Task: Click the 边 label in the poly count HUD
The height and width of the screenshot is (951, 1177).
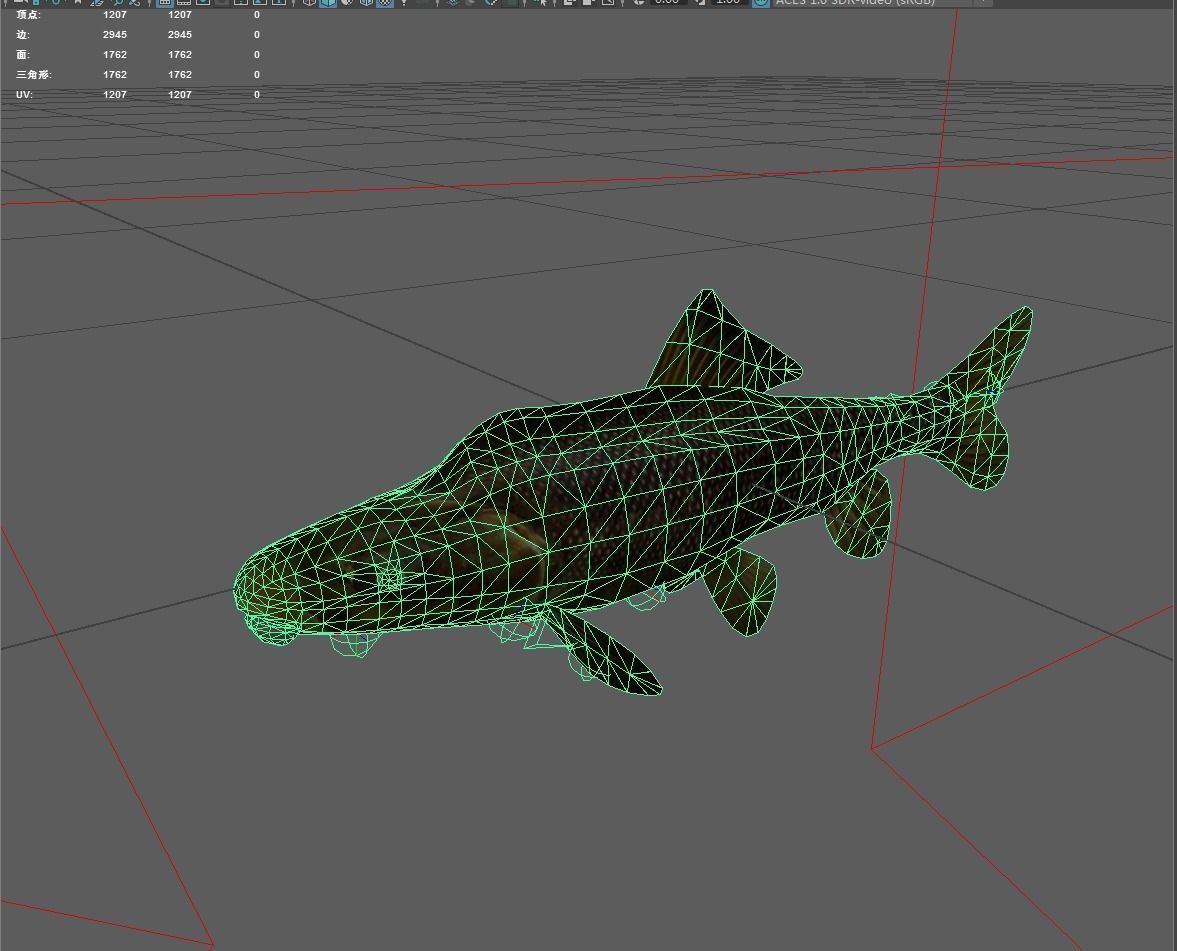Action: click(x=23, y=35)
